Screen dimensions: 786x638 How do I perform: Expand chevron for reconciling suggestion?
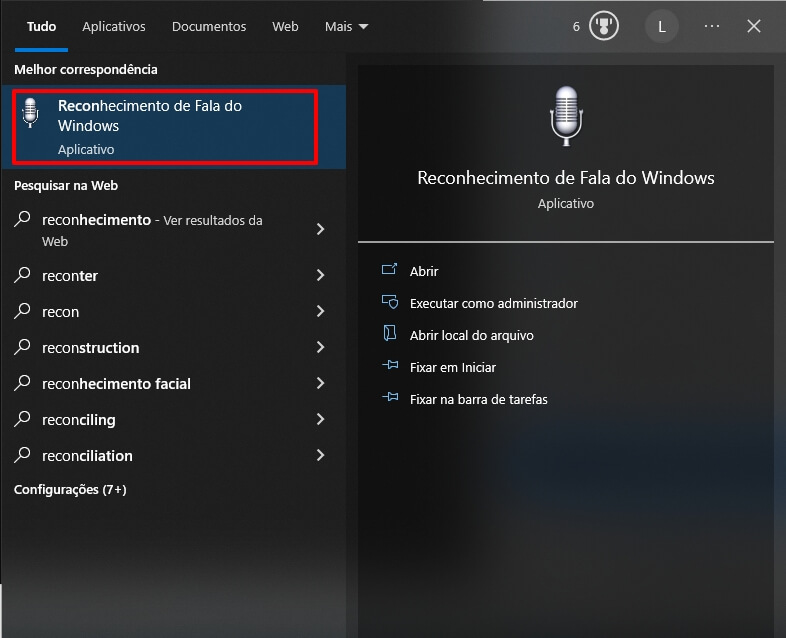(x=321, y=419)
